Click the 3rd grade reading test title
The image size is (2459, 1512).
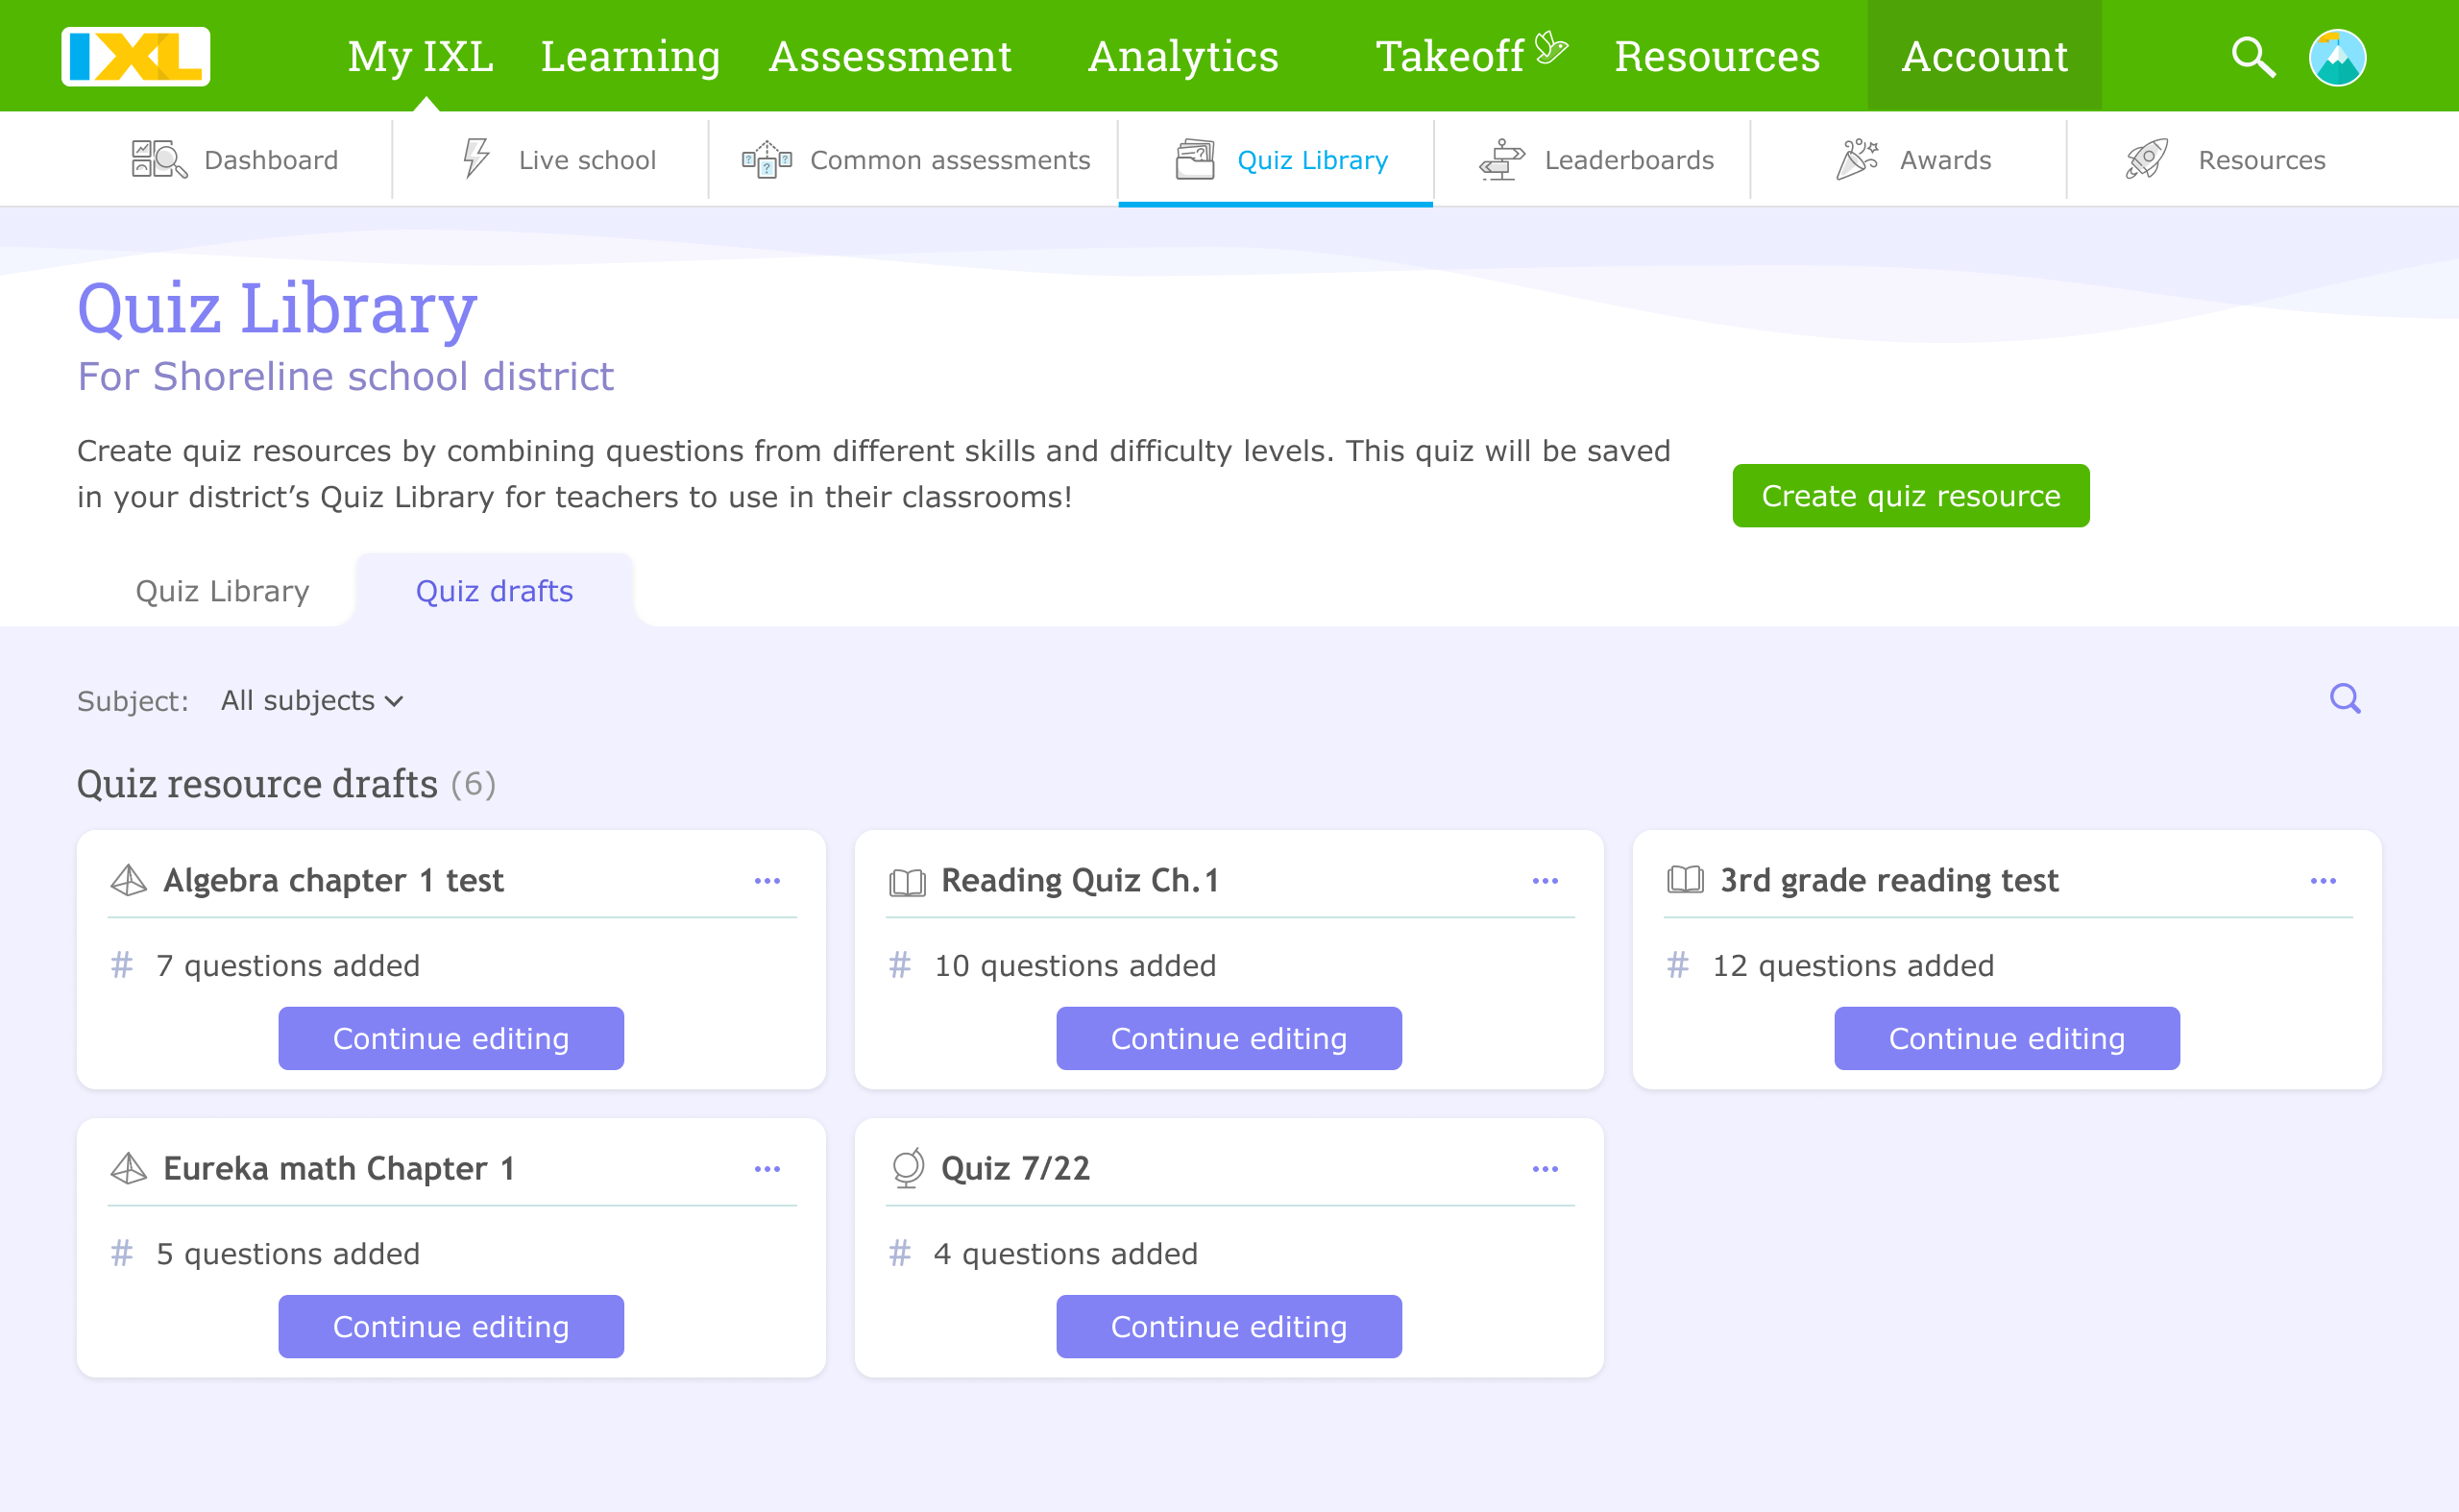pyautogui.click(x=1889, y=881)
